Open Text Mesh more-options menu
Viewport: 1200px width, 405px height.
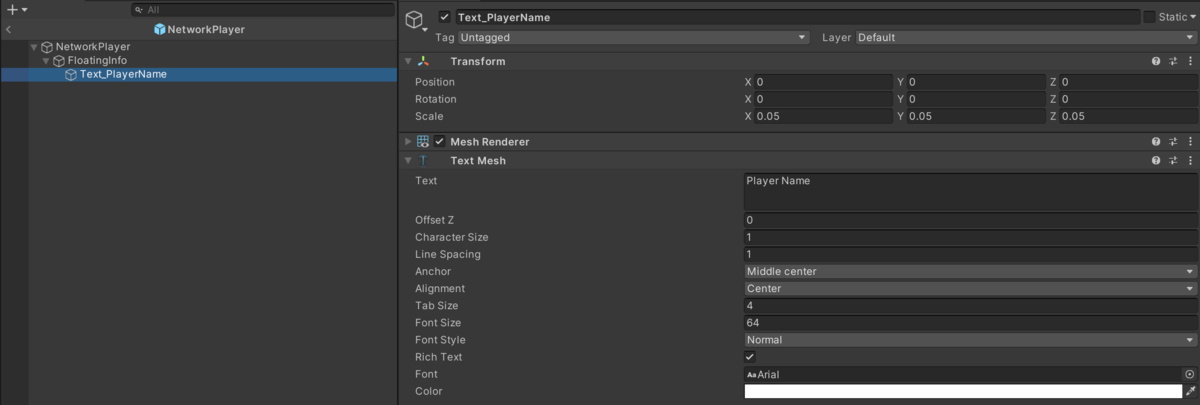(1190, 160)
